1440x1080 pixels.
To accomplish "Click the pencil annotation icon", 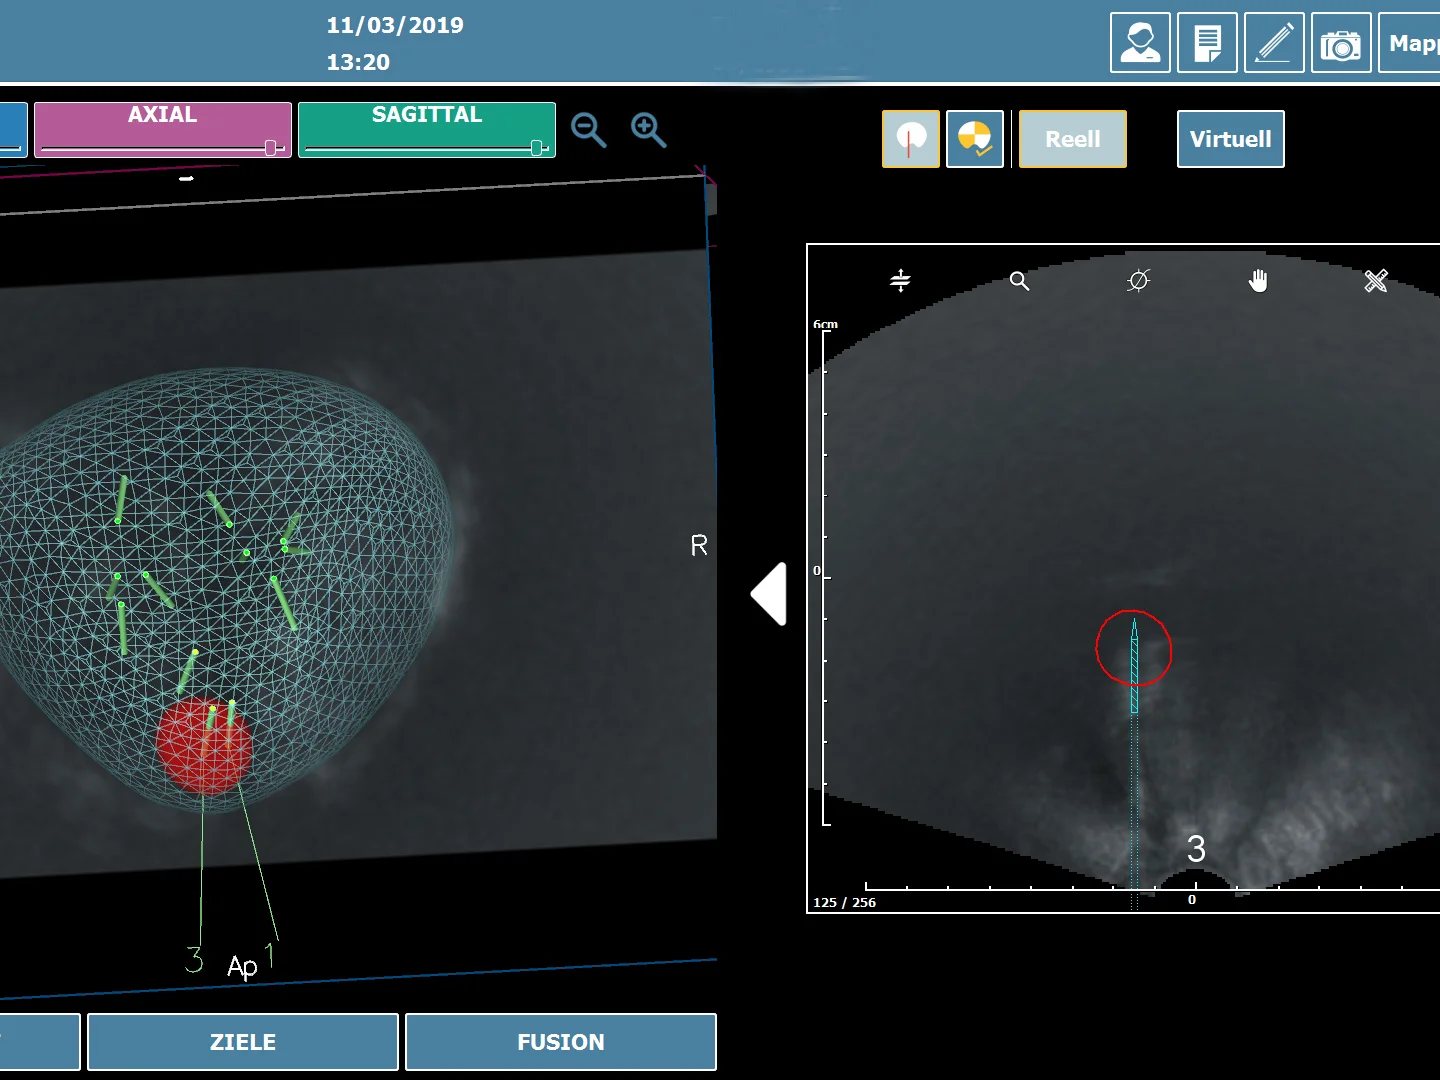I will click(x=1274, y=43).
